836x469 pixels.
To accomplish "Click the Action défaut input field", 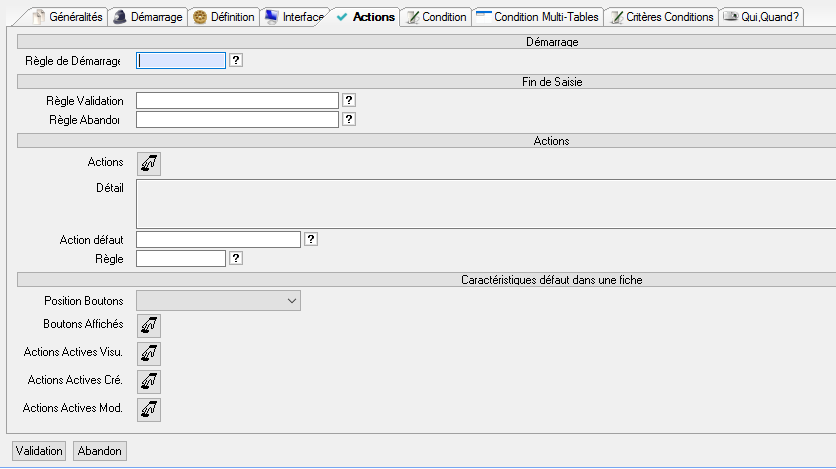I will coord(218,239).
